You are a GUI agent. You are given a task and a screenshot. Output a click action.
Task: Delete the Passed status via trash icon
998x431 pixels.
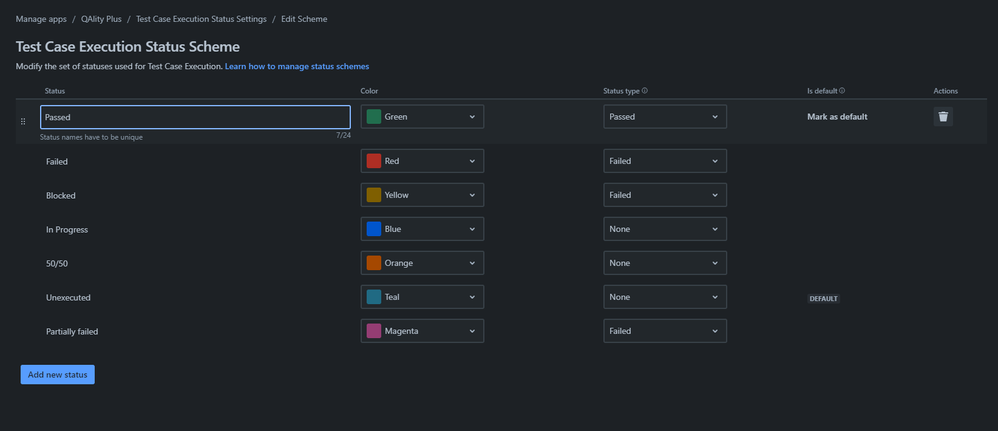point(943,117)
